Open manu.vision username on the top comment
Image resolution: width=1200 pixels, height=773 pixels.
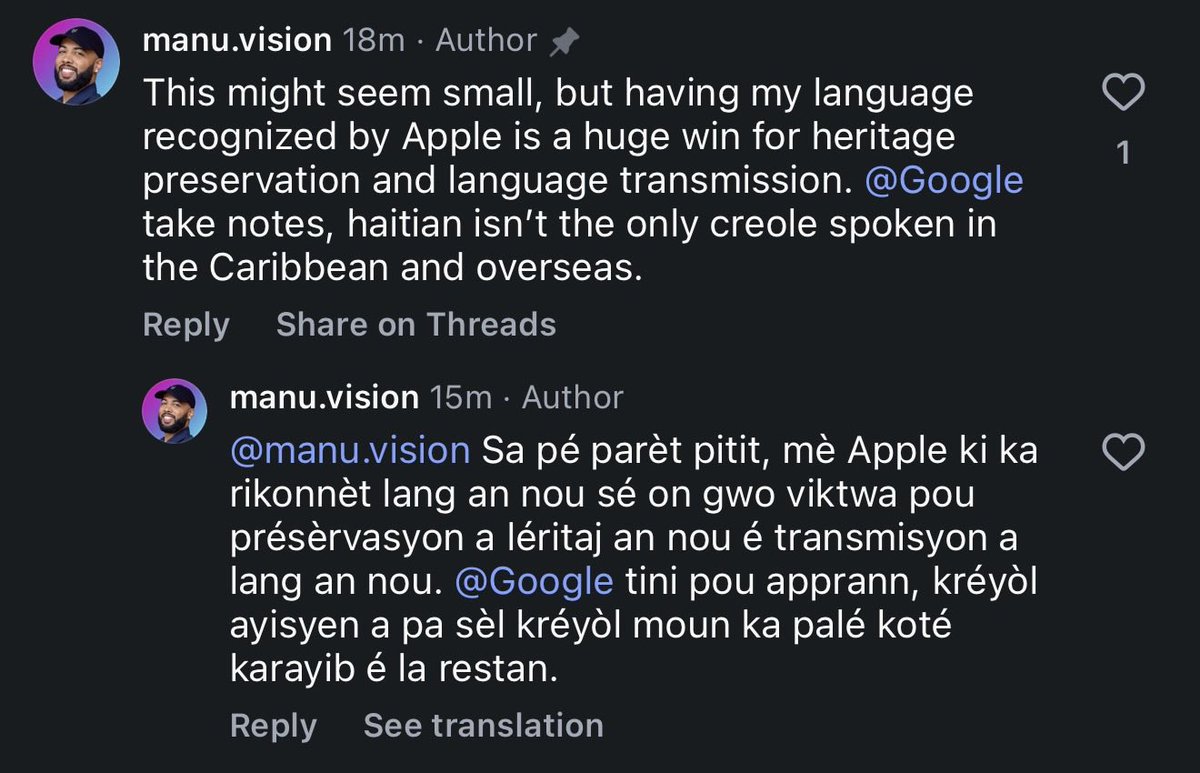[x=237, y=40]
